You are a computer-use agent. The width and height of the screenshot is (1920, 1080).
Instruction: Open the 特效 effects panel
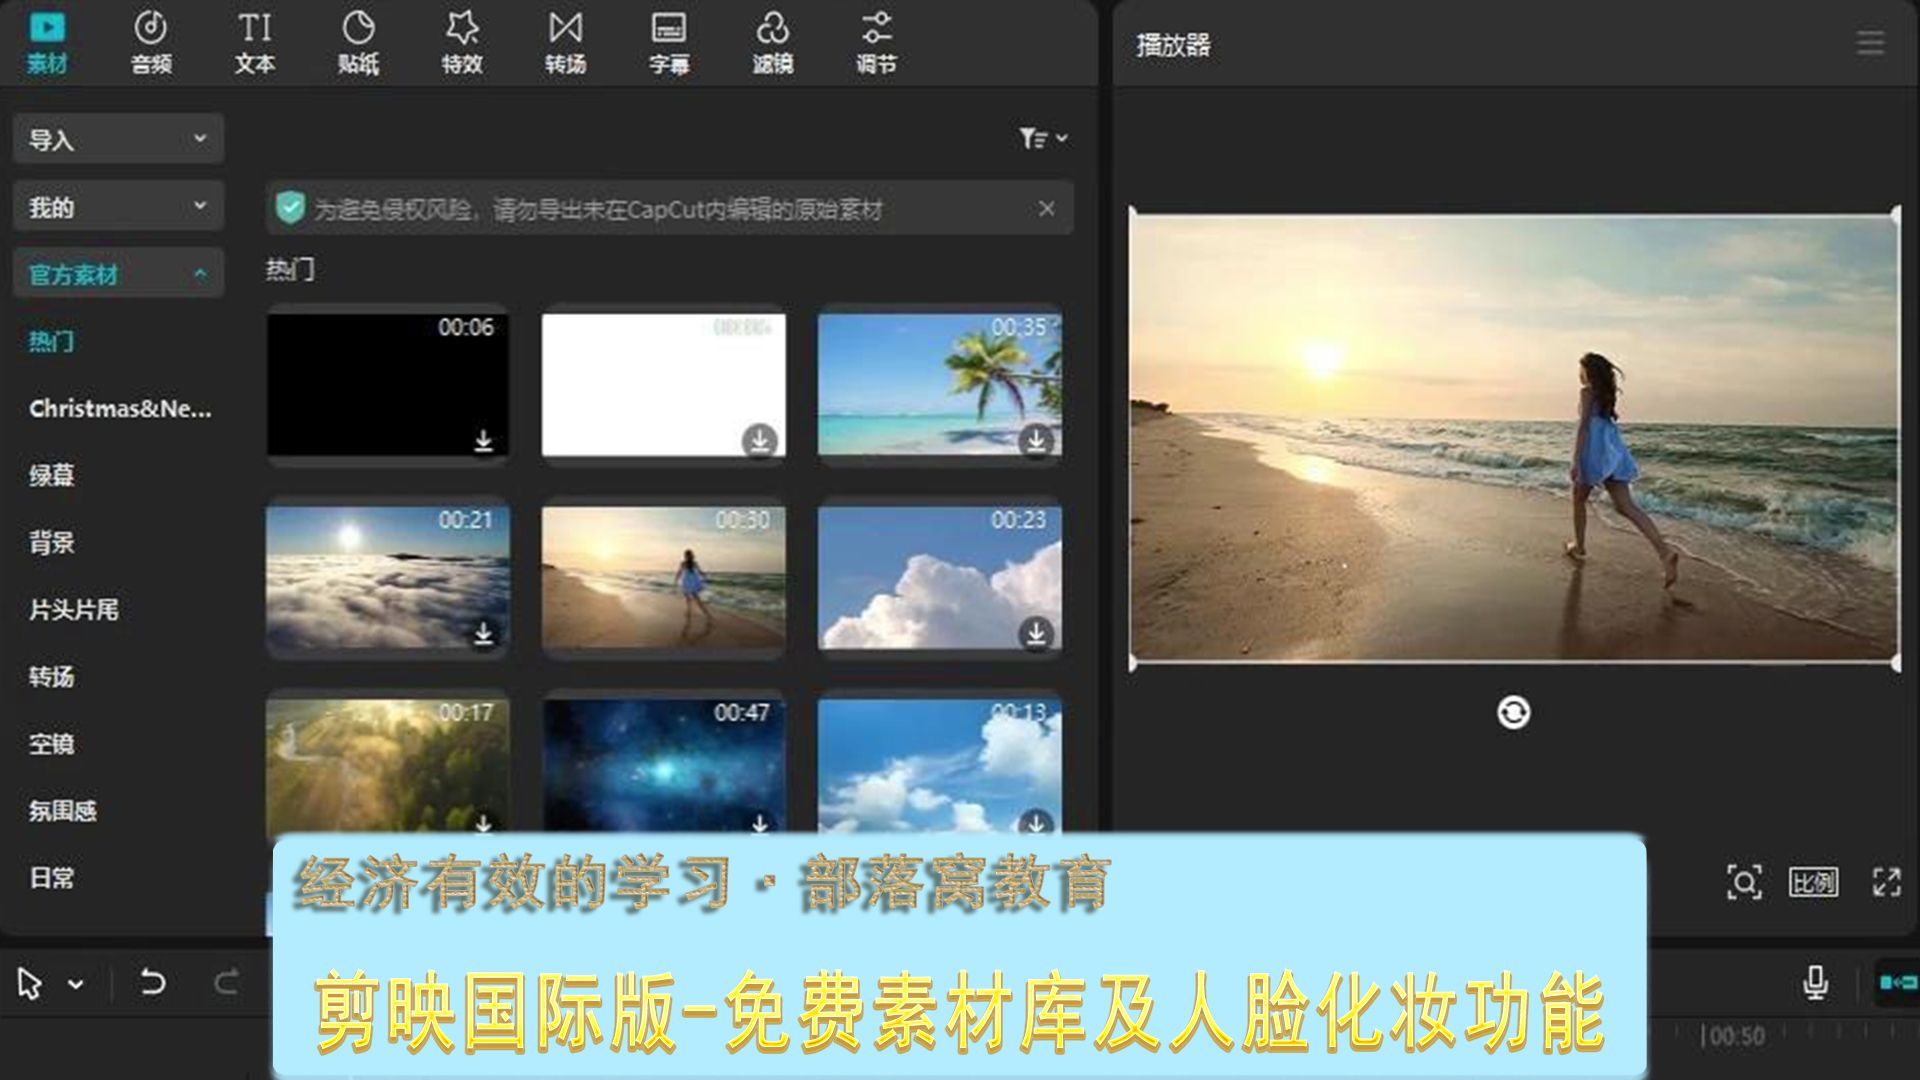pos(462,42)
